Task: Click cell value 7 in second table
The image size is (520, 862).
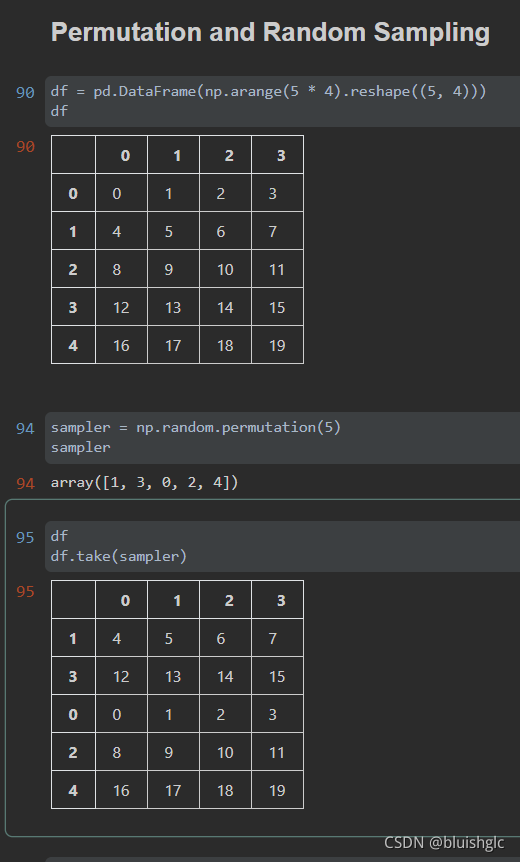Action: click(278, 638)
